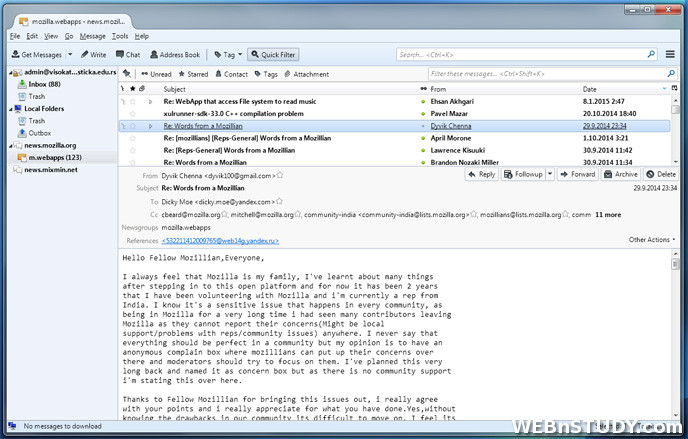The width and height of the screenshot is (688, 439).
Task: Click the Filter these messages field
Action: [552, 74]
